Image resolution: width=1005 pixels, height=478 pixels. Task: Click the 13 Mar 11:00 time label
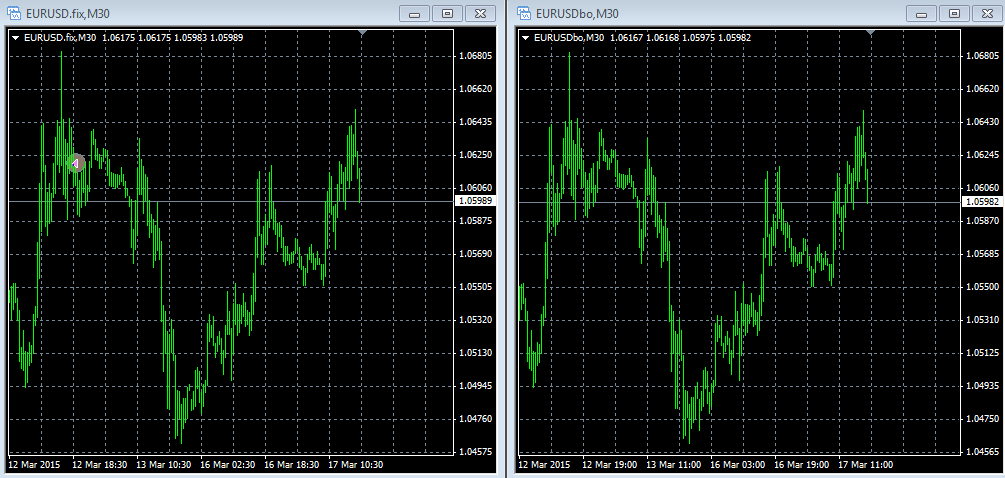(x=672, y=465)
